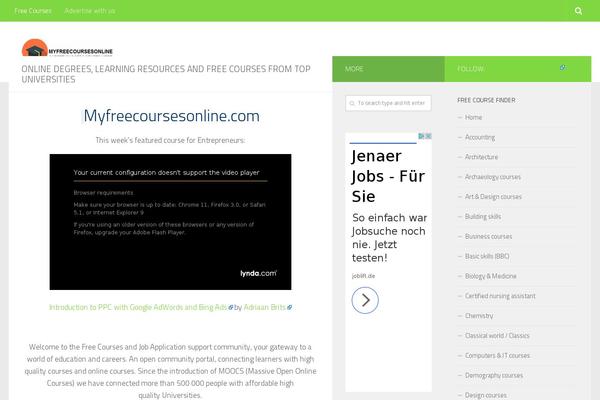
Task: Open Demography courses category
Action: pos(494,376)
